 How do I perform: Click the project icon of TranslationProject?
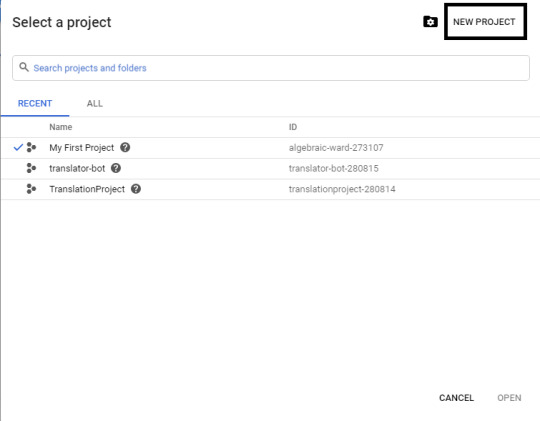[x=31, y=189]
